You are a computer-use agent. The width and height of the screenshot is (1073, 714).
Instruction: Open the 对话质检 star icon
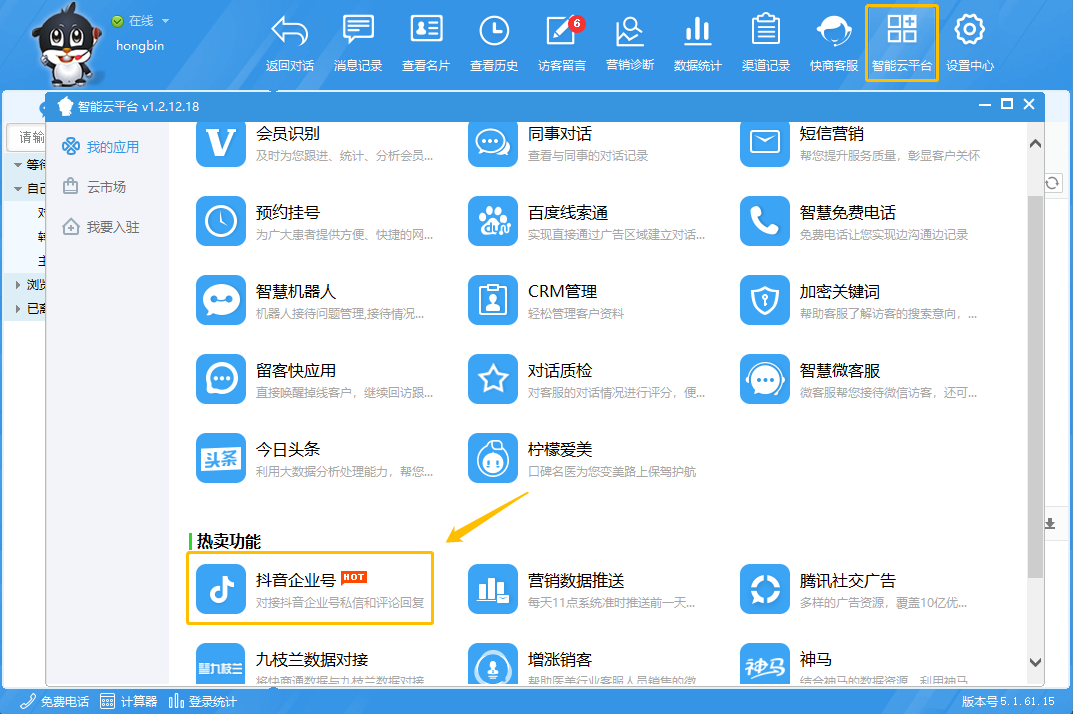pyautogui.click(x=493, y=379)
